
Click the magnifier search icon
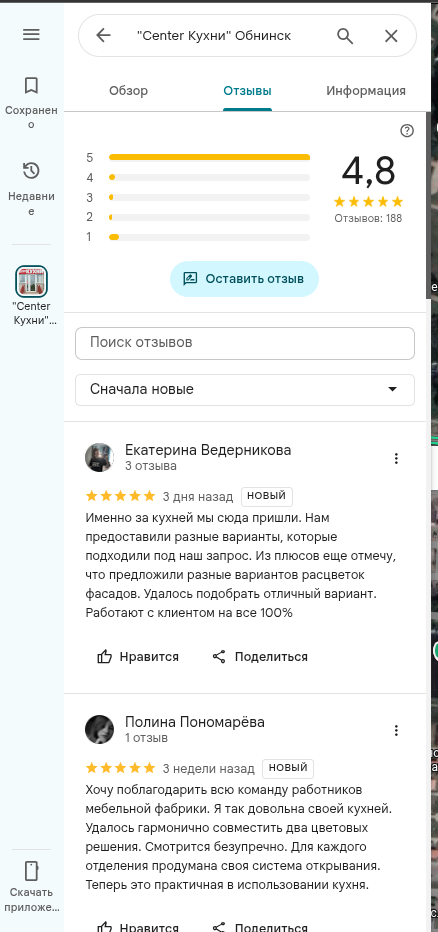click(345, 36)
